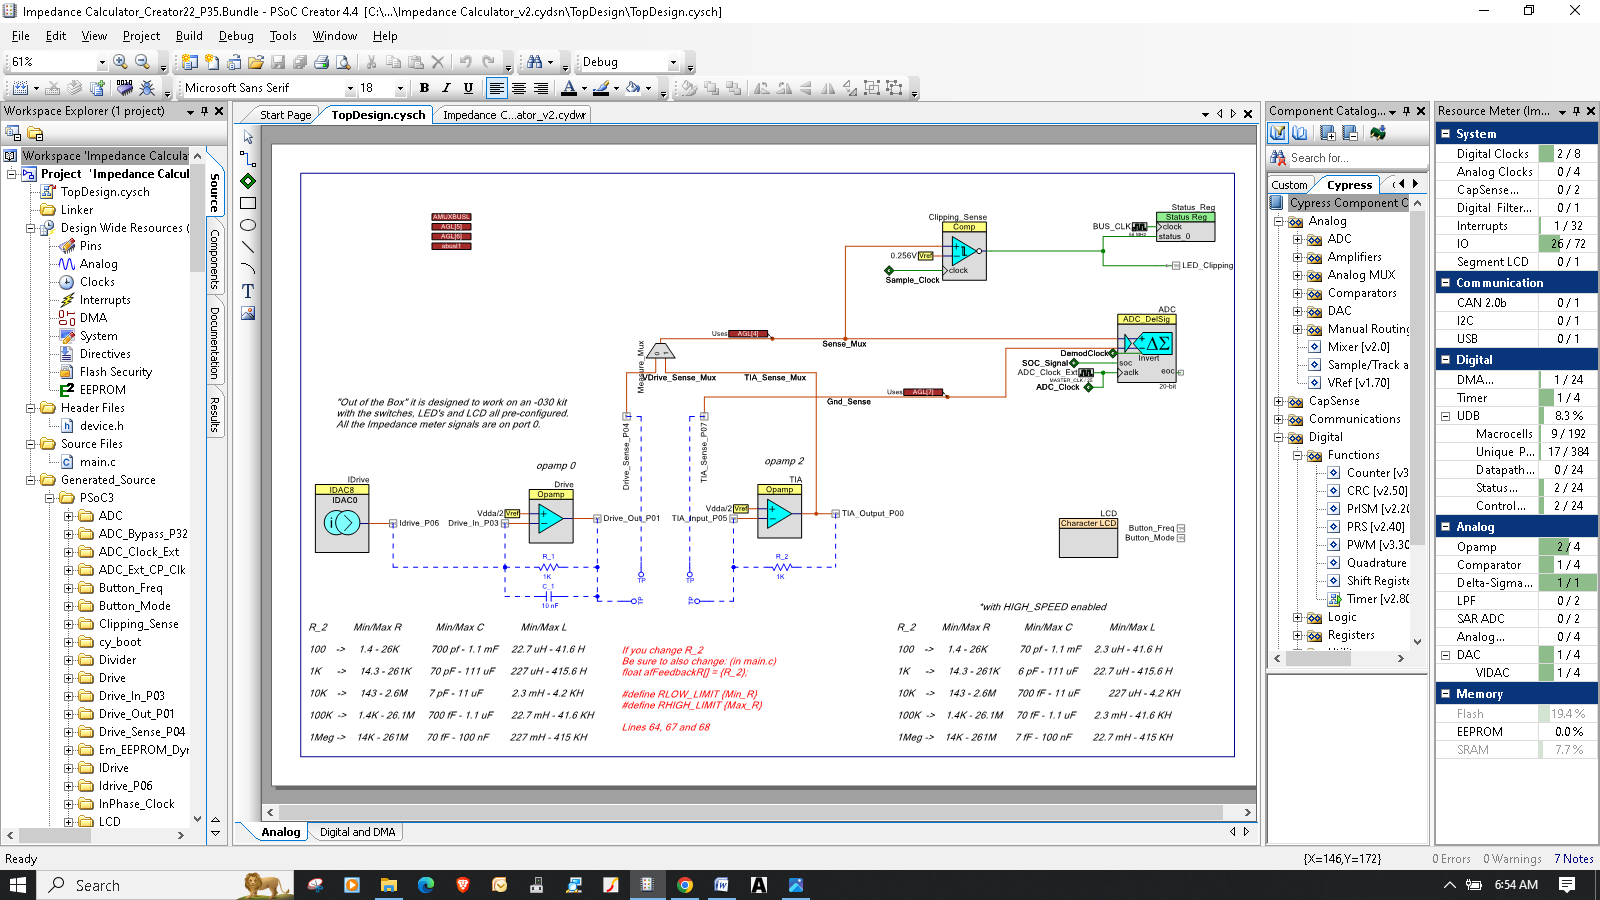1600x900 pixels.
Task: Click the print toolbar icon
Action: 321,62
